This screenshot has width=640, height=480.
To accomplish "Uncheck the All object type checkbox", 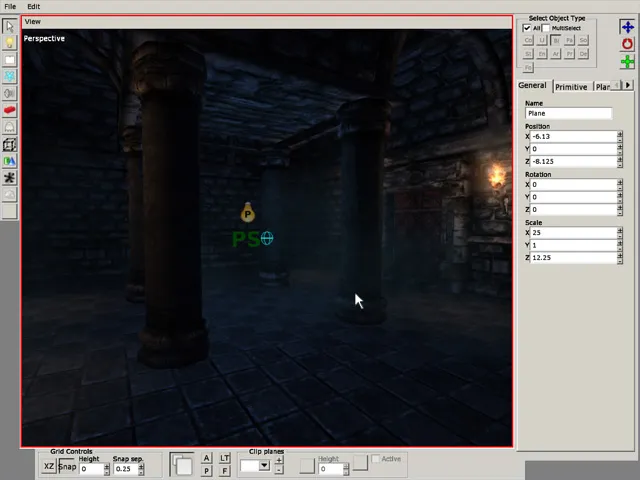I will click(528, 28).
